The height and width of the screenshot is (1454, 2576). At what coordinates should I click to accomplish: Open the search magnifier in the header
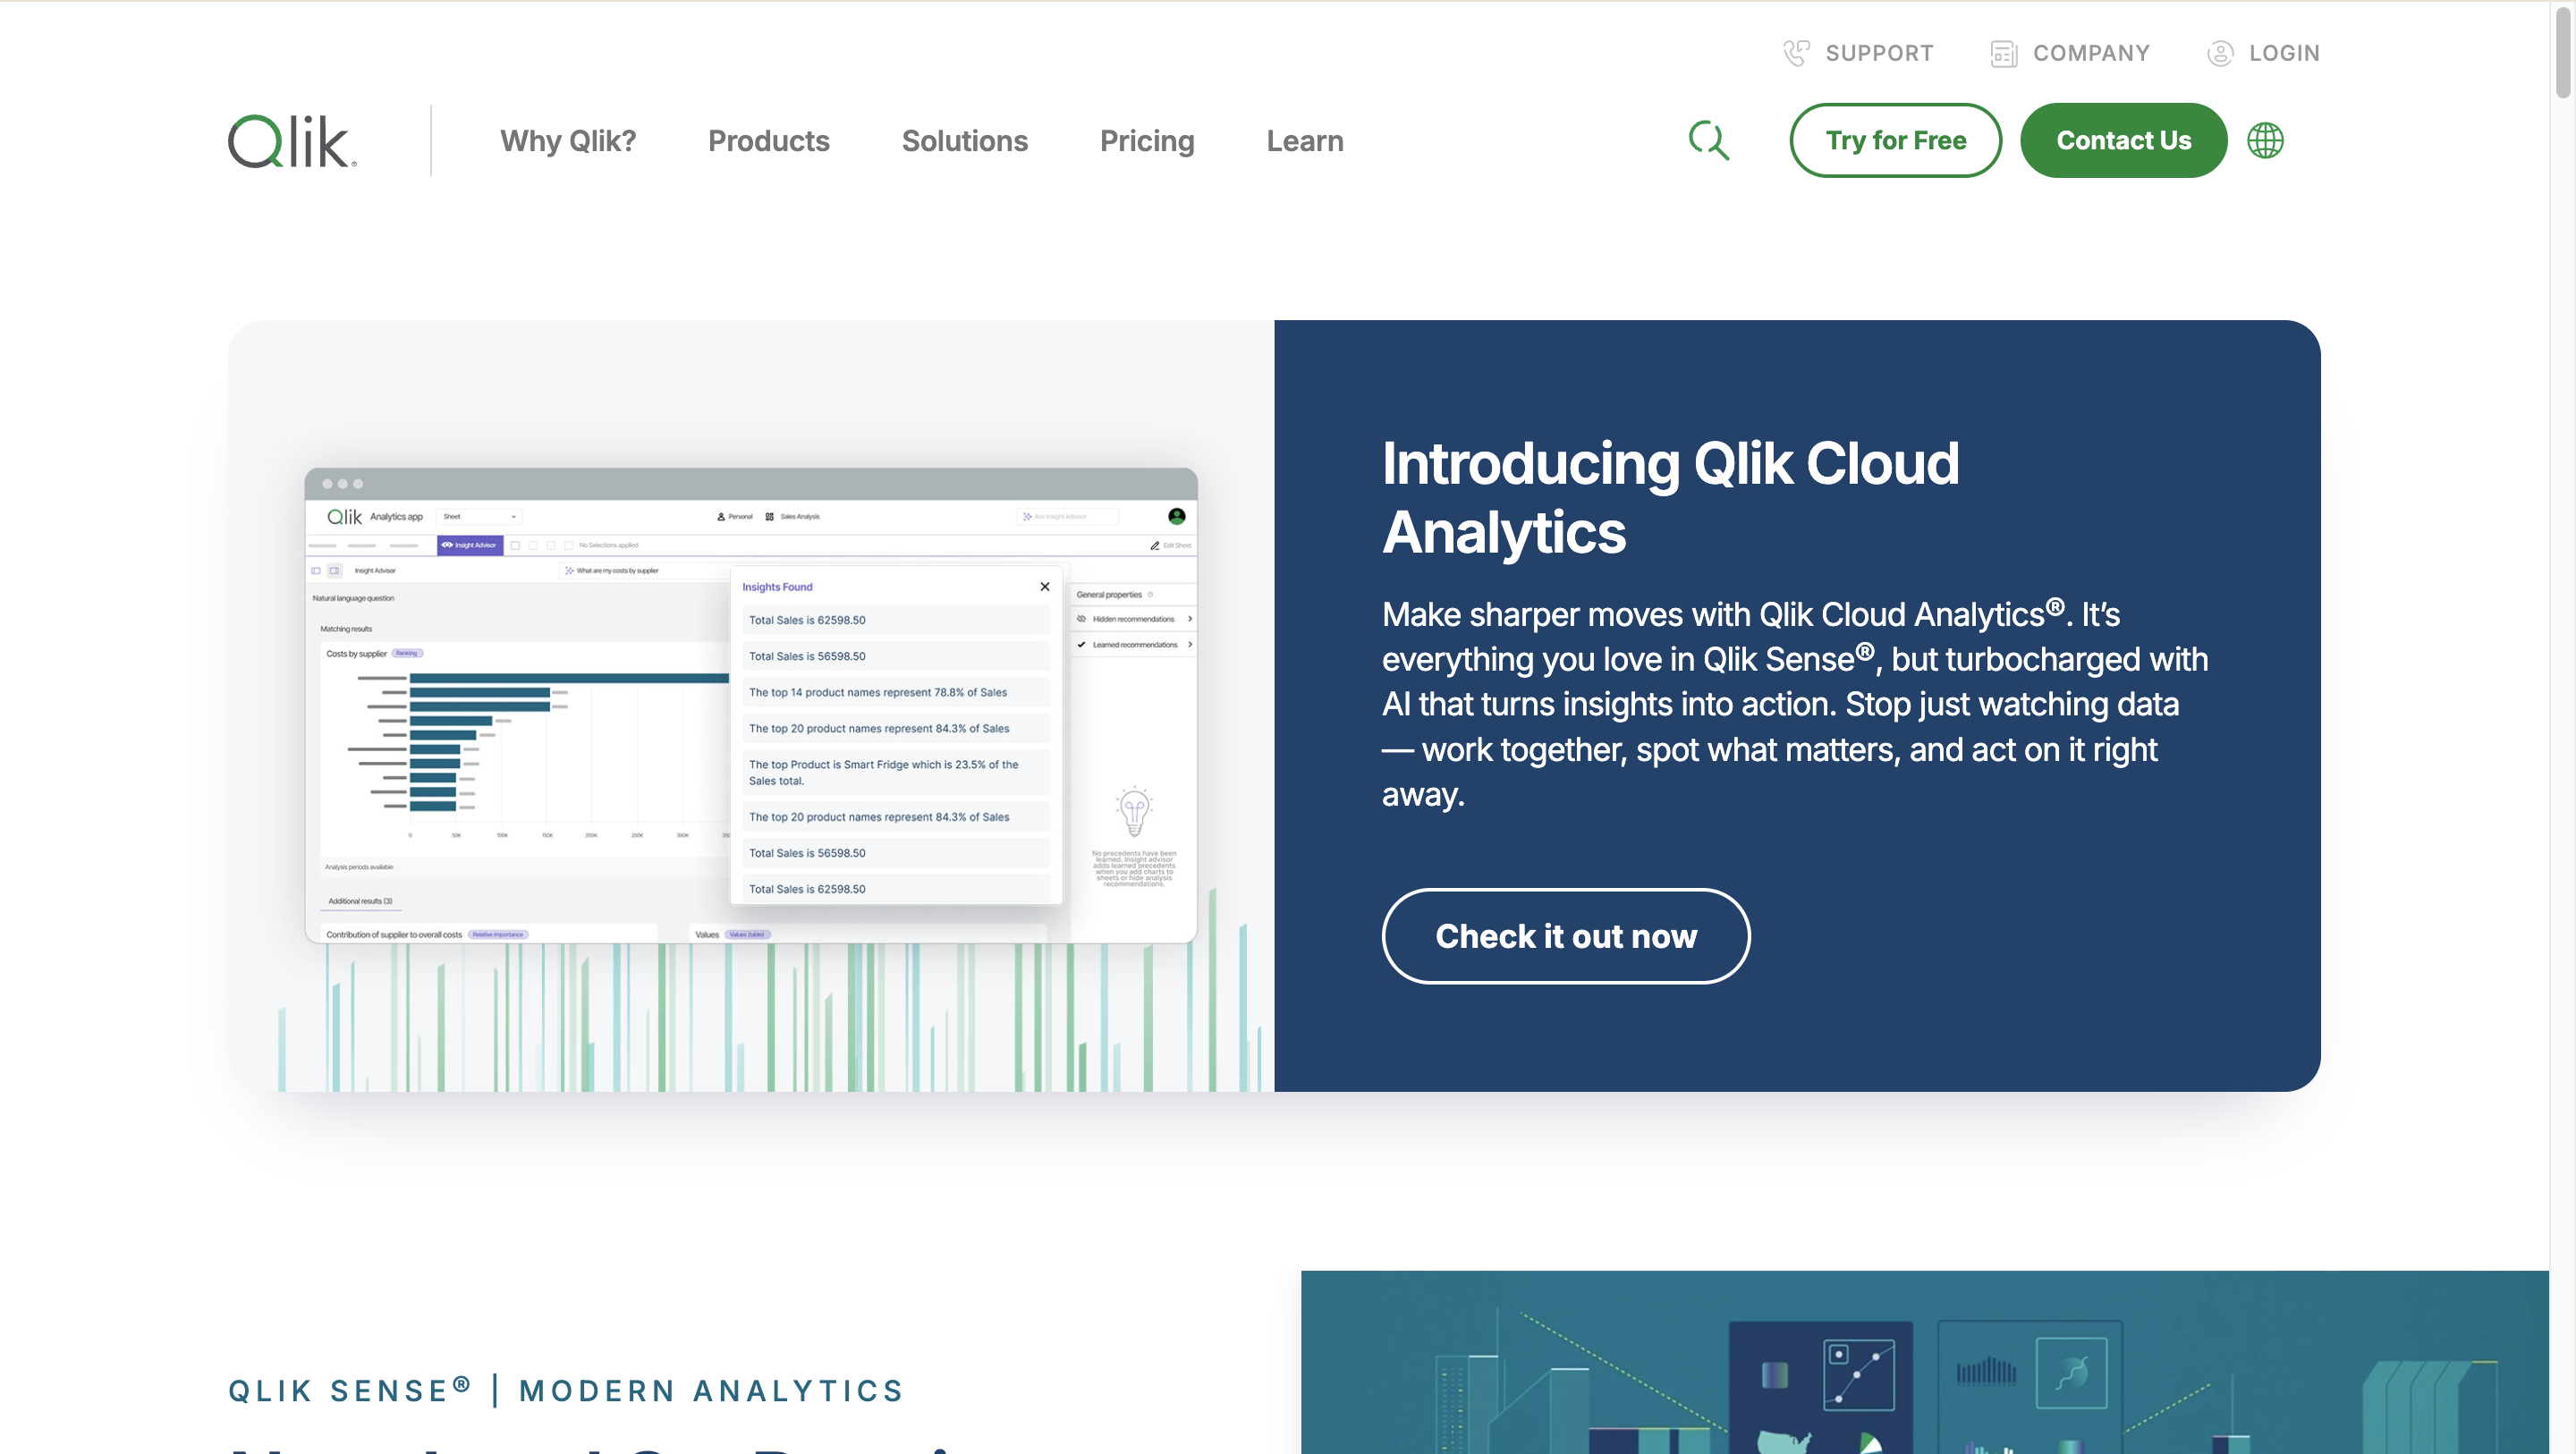point(1709,140)
